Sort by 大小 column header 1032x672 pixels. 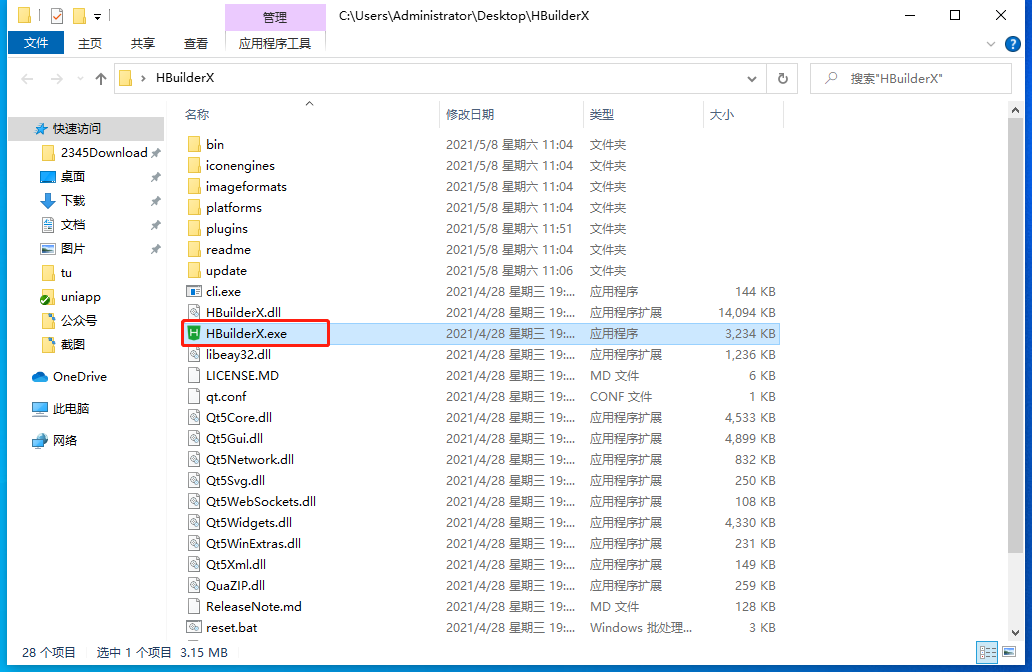point(721,115)
